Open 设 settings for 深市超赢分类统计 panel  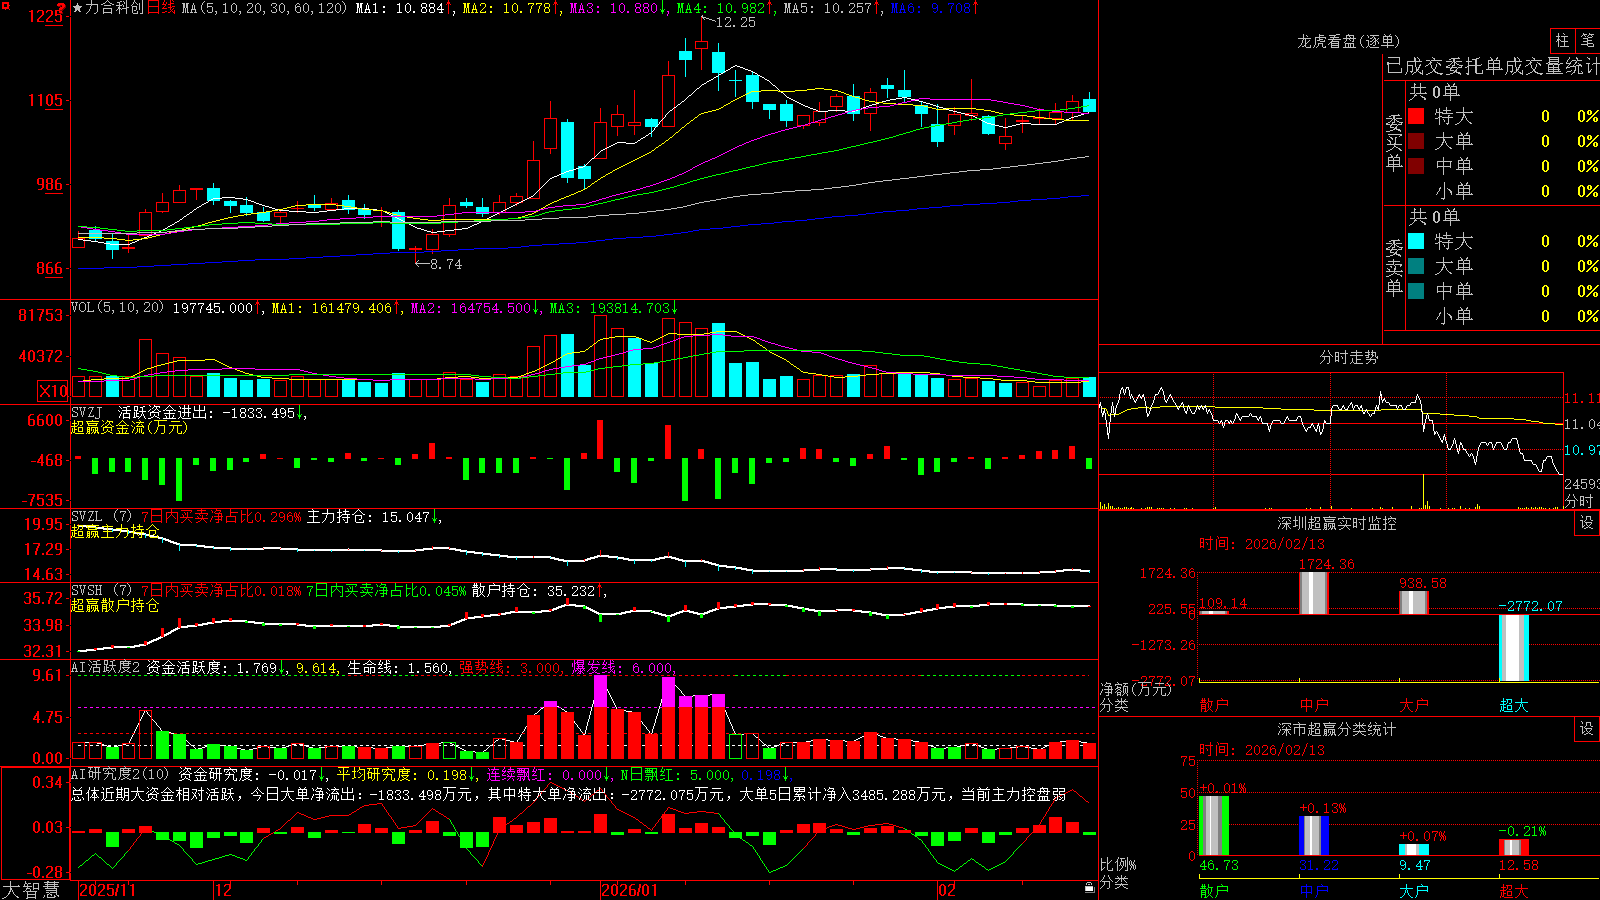click(x=1587, y=729)
